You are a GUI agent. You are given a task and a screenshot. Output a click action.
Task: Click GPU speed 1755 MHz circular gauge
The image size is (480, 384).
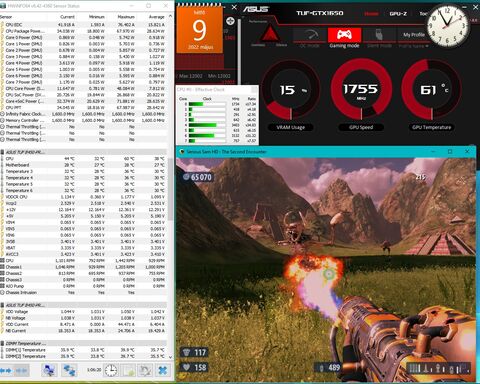tap(361, 89)
